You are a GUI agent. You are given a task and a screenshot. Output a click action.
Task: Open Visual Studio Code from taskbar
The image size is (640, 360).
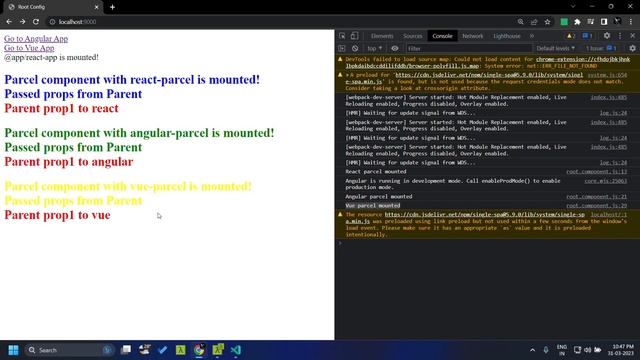(236, 350)
